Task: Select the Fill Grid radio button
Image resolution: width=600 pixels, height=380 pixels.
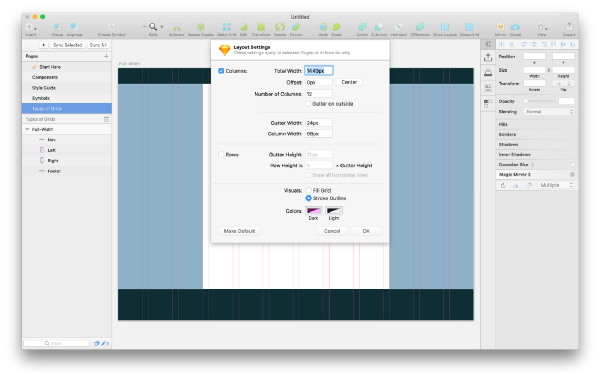Action: click(x=308, y=190)
